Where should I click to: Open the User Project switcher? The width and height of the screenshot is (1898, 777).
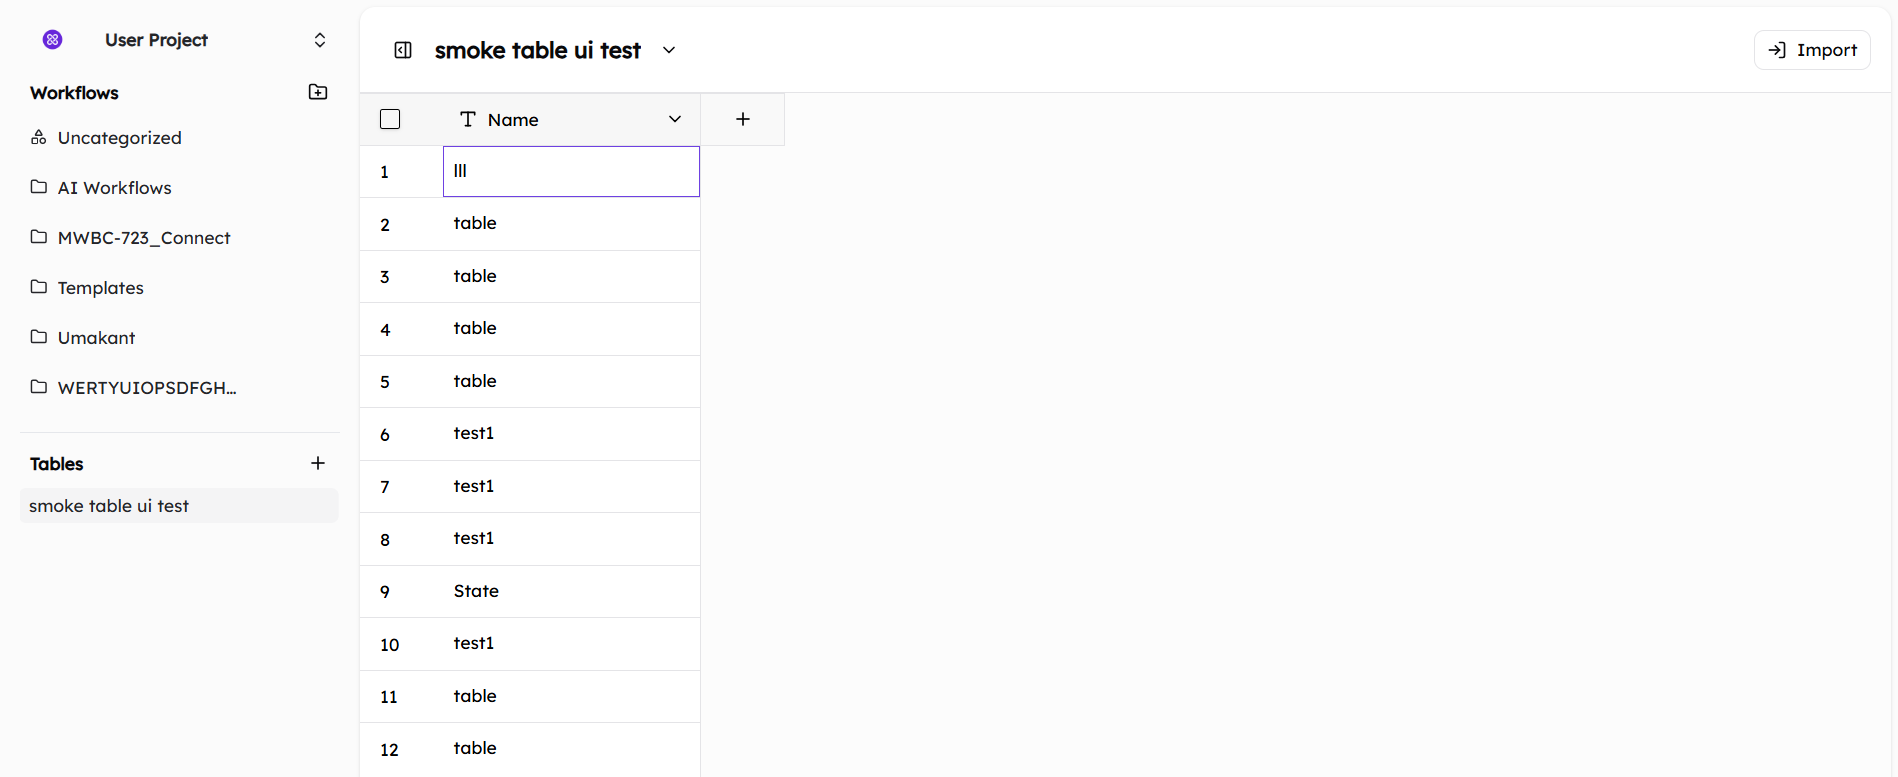(x=320, y=40)
